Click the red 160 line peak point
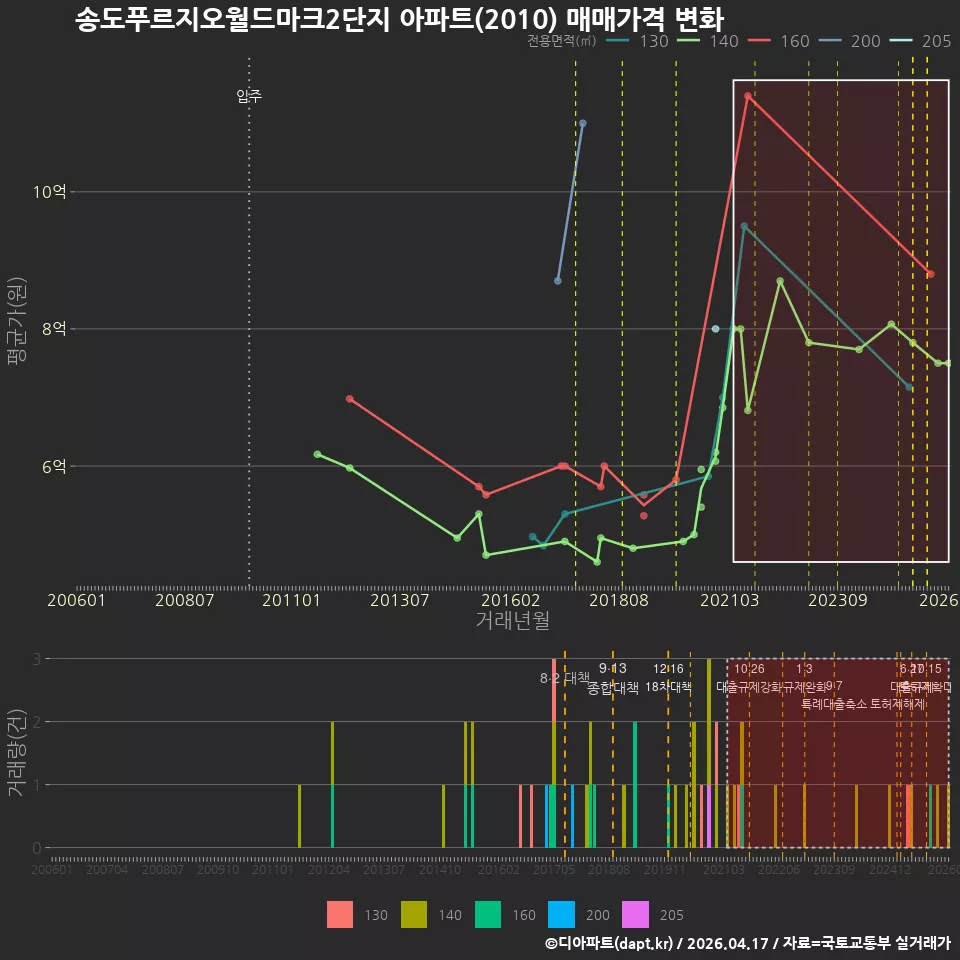 (748, 96)
